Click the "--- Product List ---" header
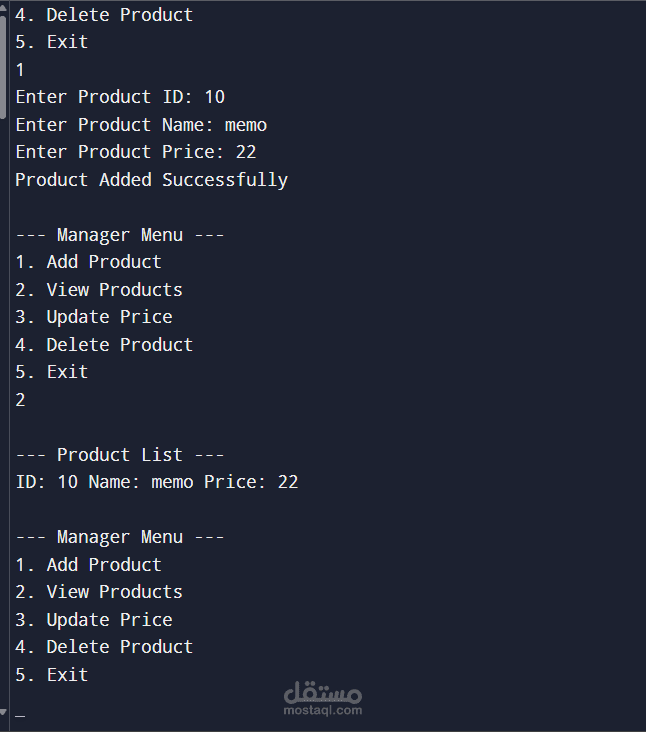646x732 pixels. 120,455
